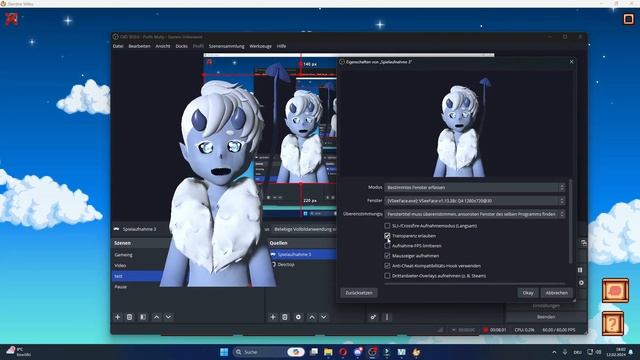Click the square icon at top right corner
Viewport: 640px width, 360px height.
[629, 19]
